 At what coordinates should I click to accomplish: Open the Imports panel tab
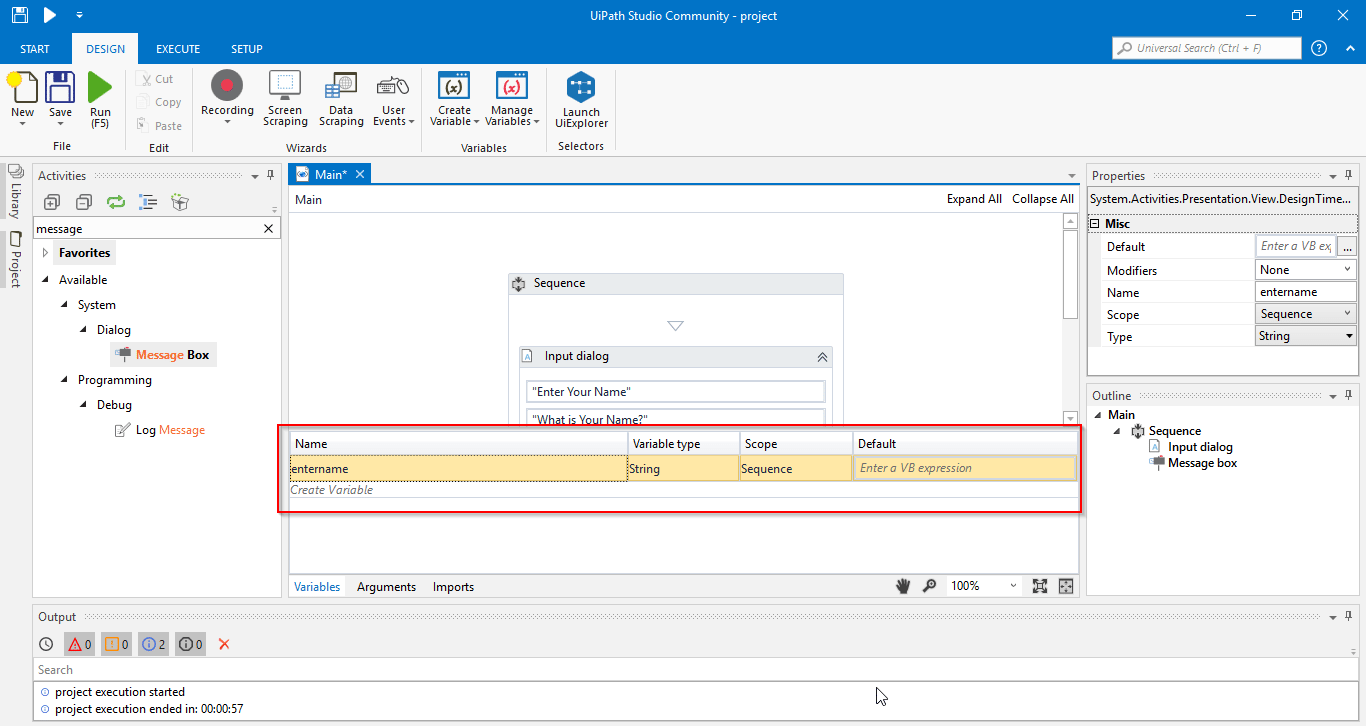pos(453,587)
